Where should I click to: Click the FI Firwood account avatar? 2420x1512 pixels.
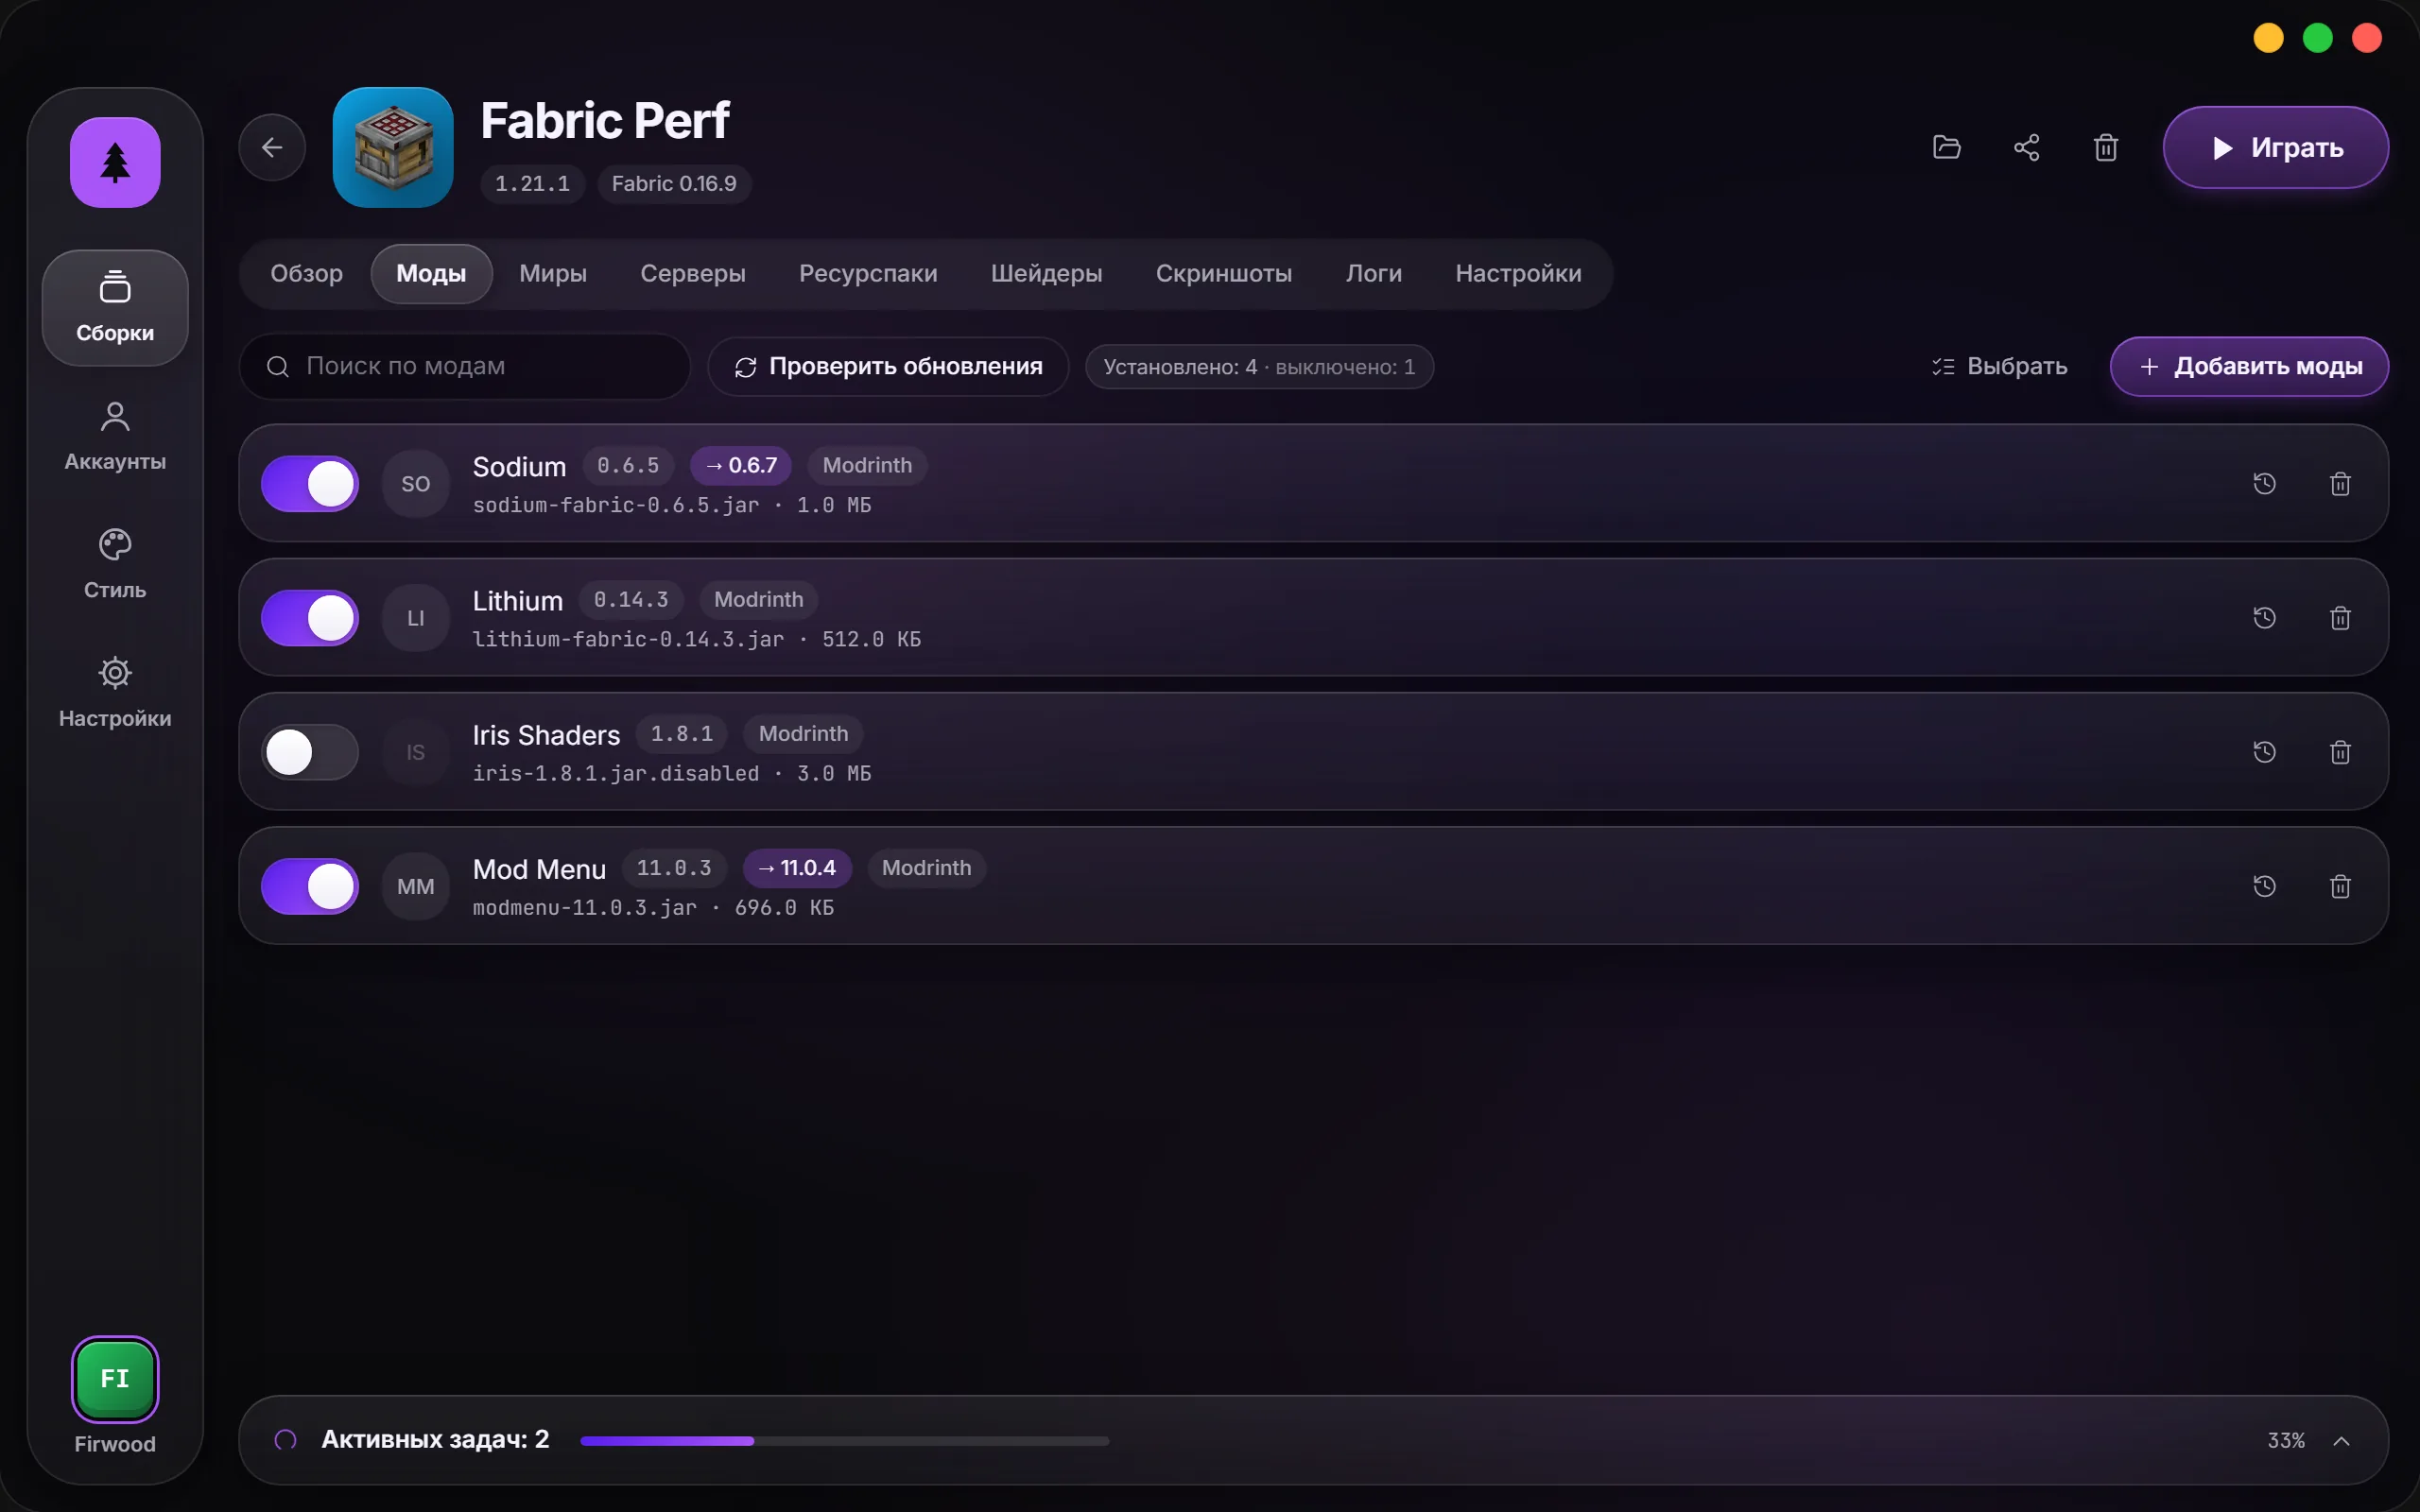tap(115, 1378)
